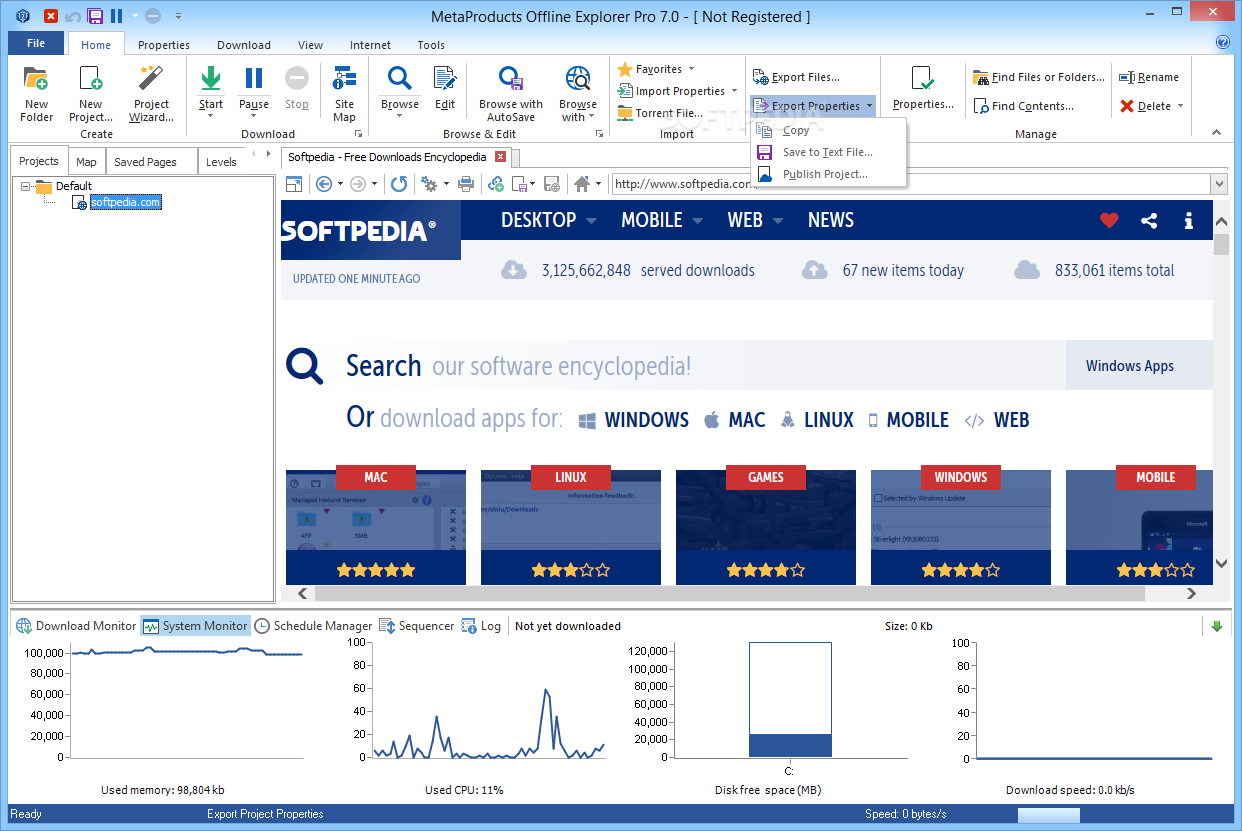1242x831 pixels.
Task: Click the URL address input field
Action: point(909,184)
